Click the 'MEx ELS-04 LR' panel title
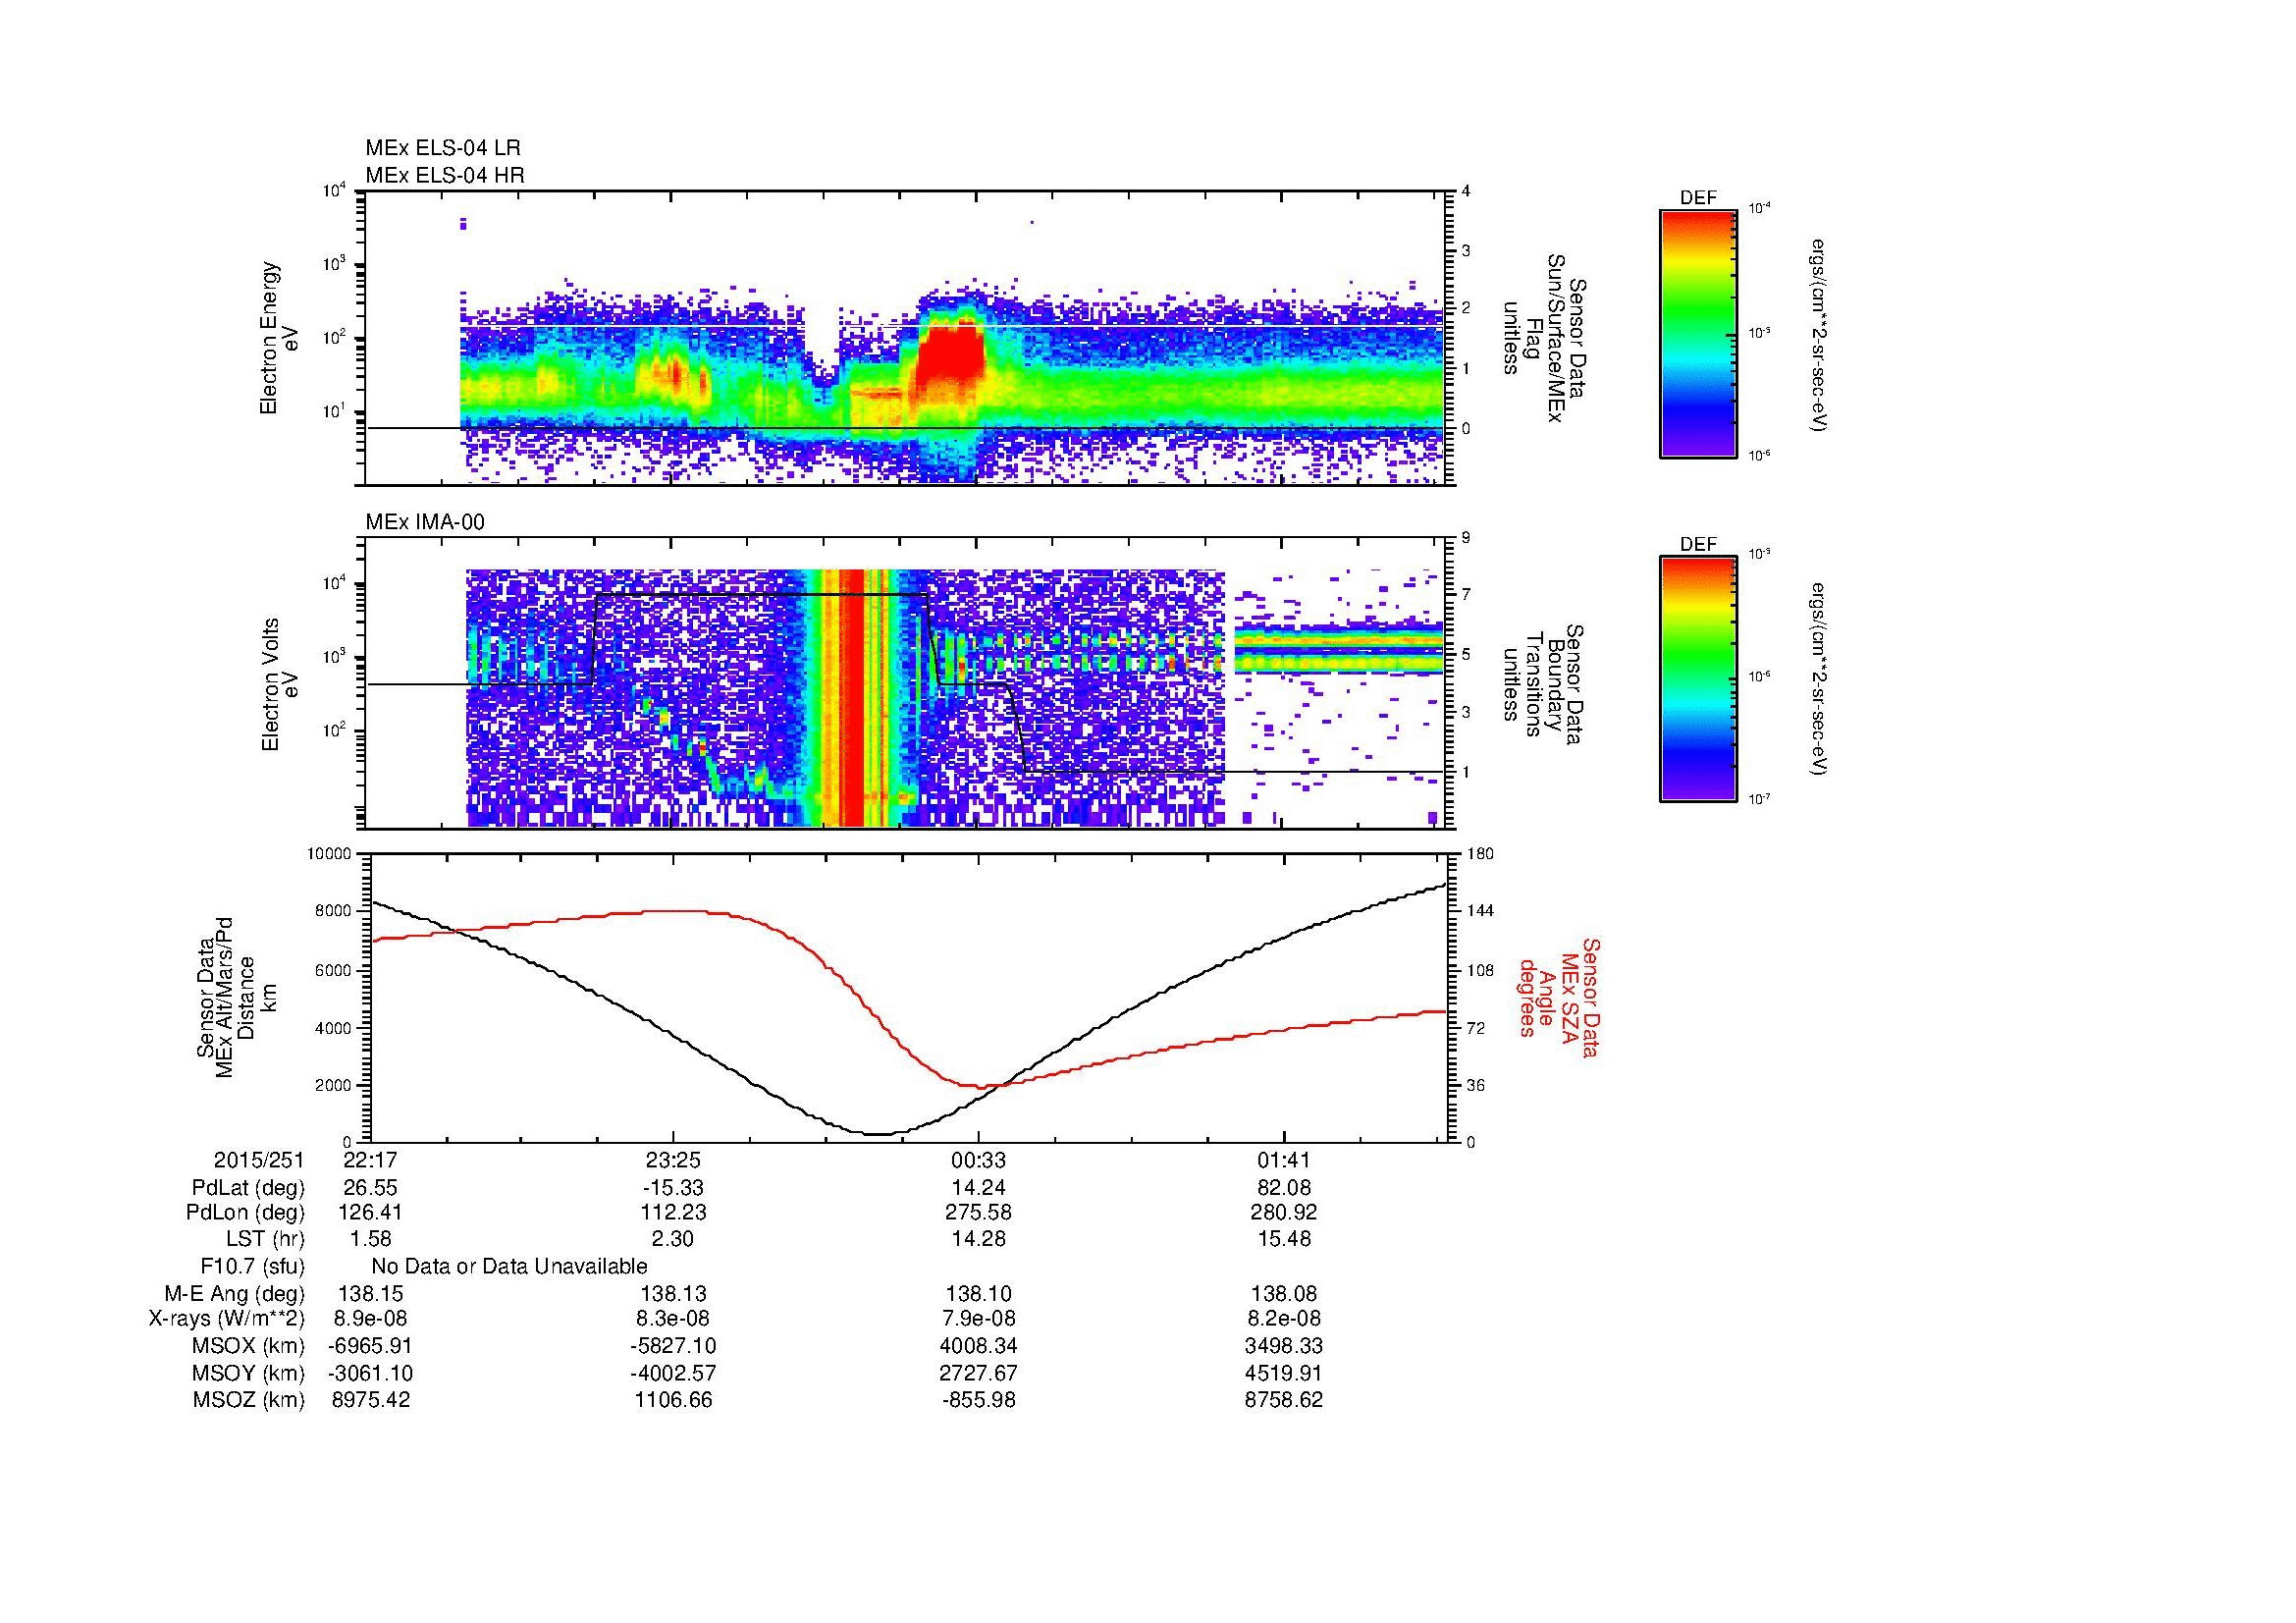The image size is (2296, 1623). [443, 148]
